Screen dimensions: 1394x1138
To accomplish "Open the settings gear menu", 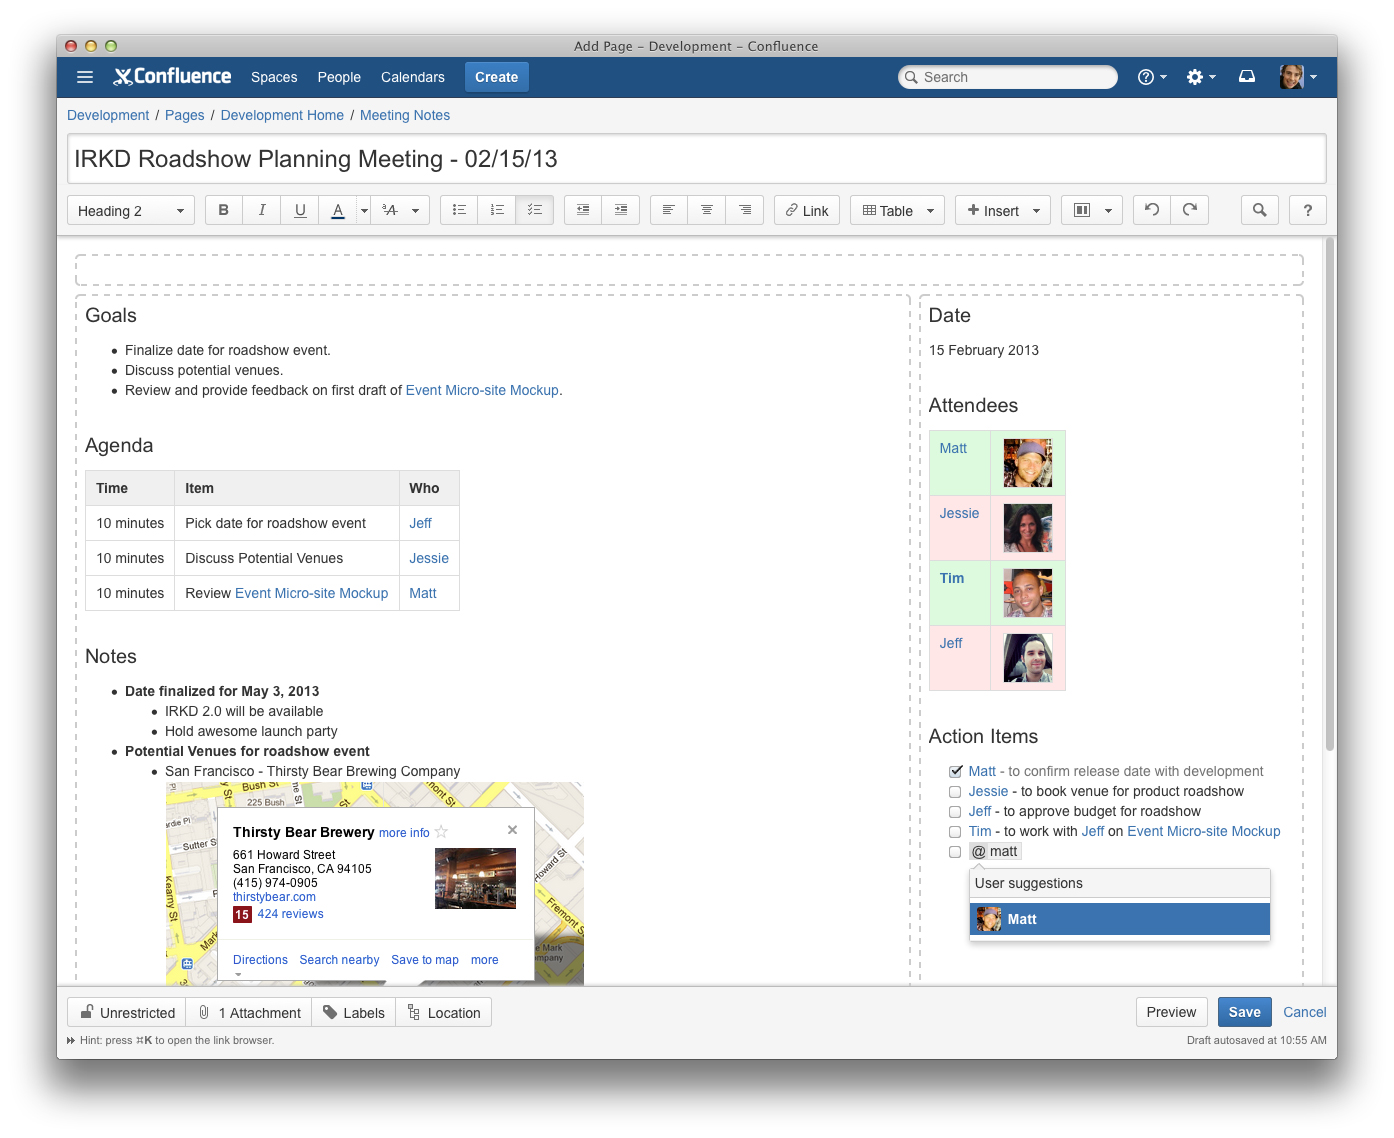I will click(1201, 77).
